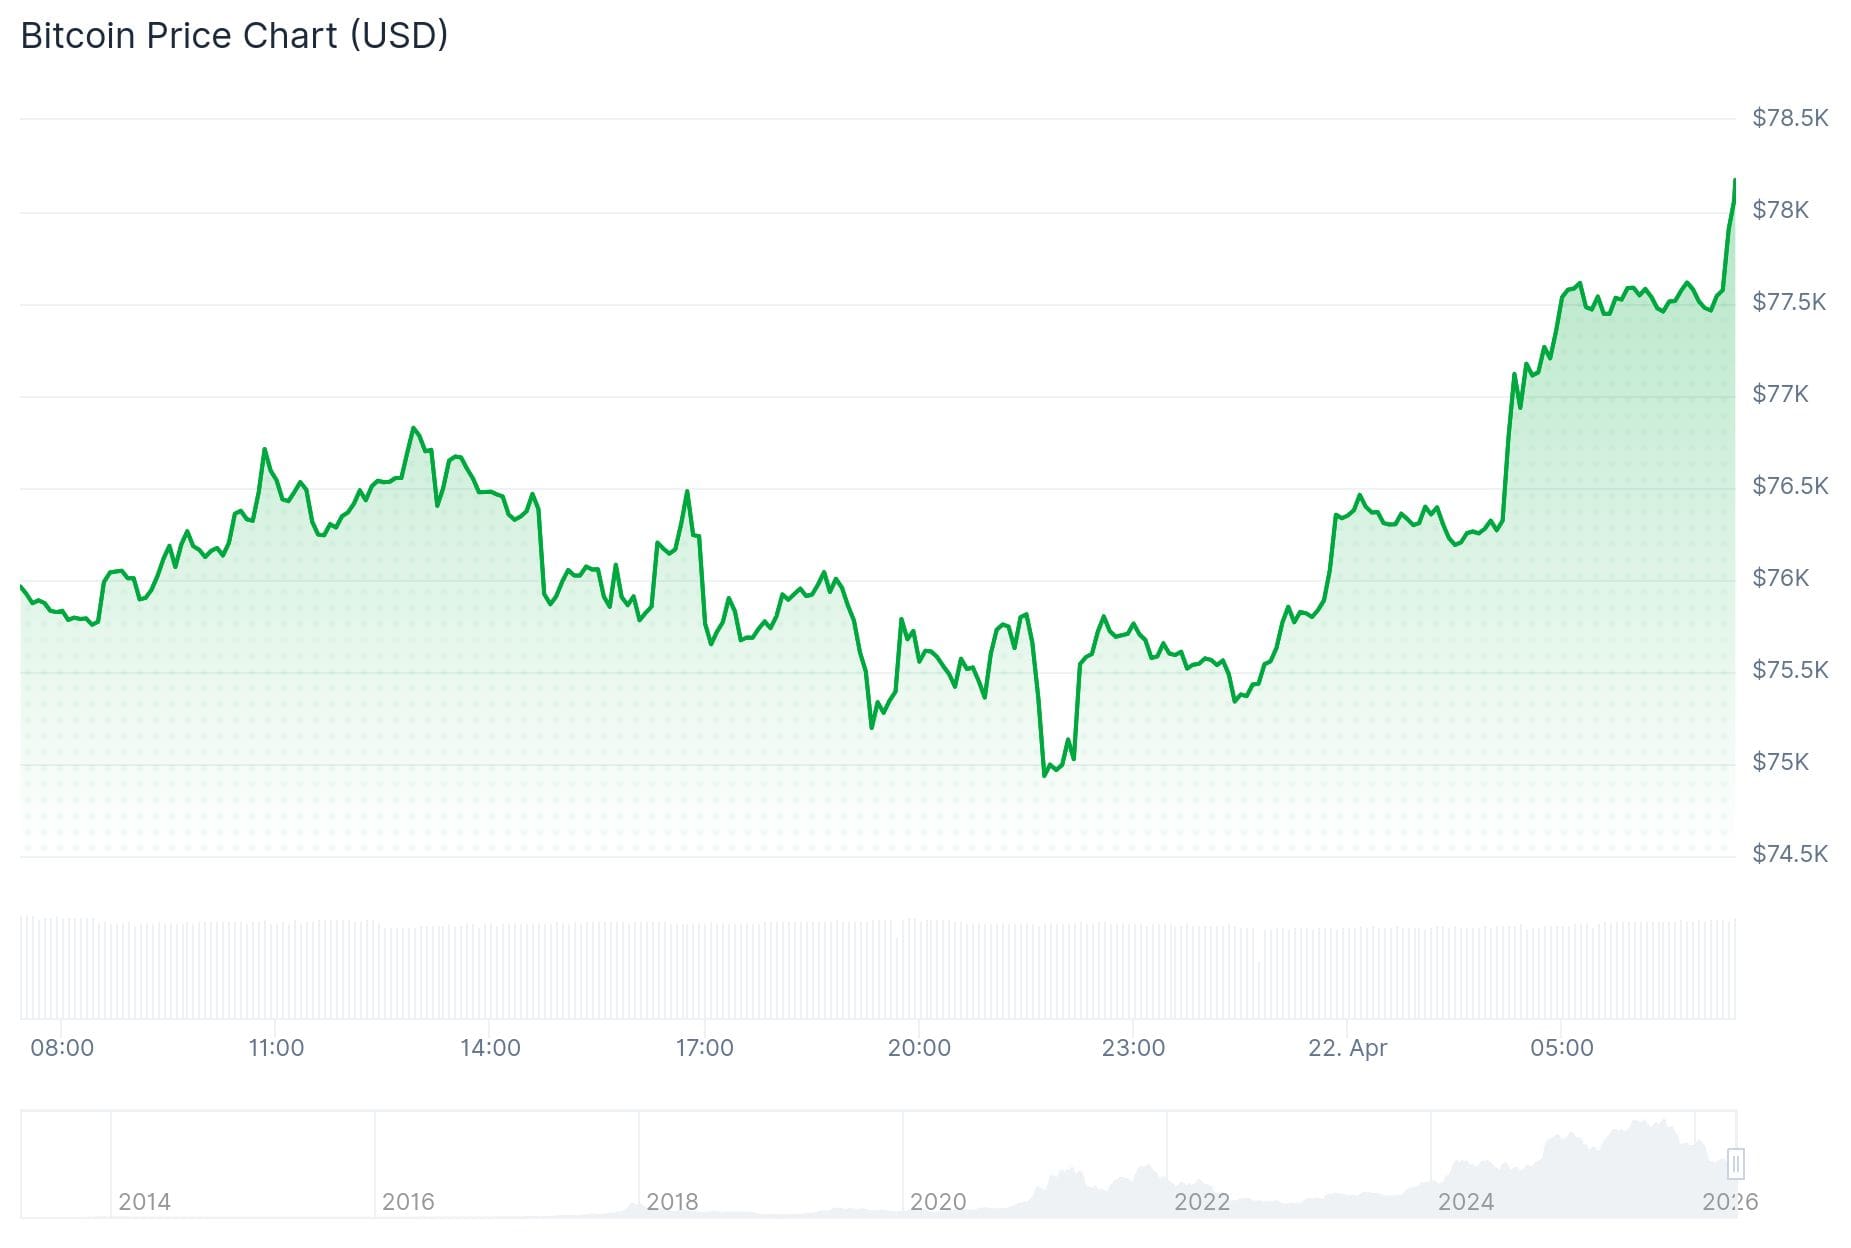Click the 05:00 time axis label
The height and width of the screenshot is (1248, 1851).
pyautogui.click(x=1562, y=1048)
